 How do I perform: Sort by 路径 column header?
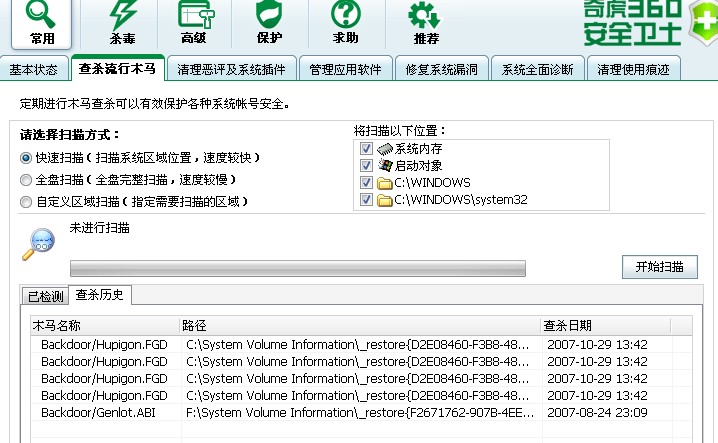tap(359, 326)
